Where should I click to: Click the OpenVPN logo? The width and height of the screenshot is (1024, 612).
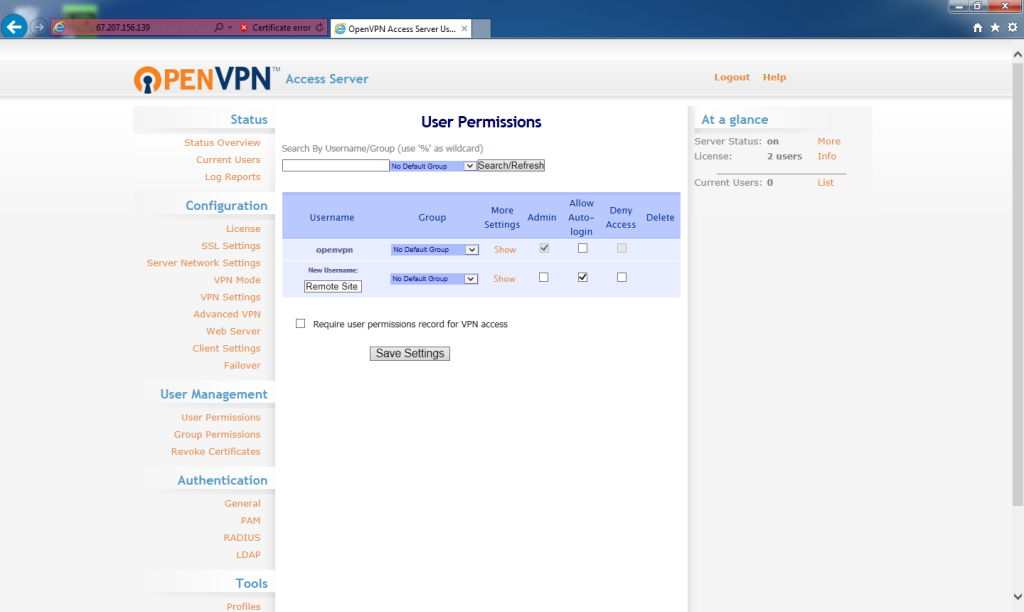pyautogui.click(x=206, y=79)
